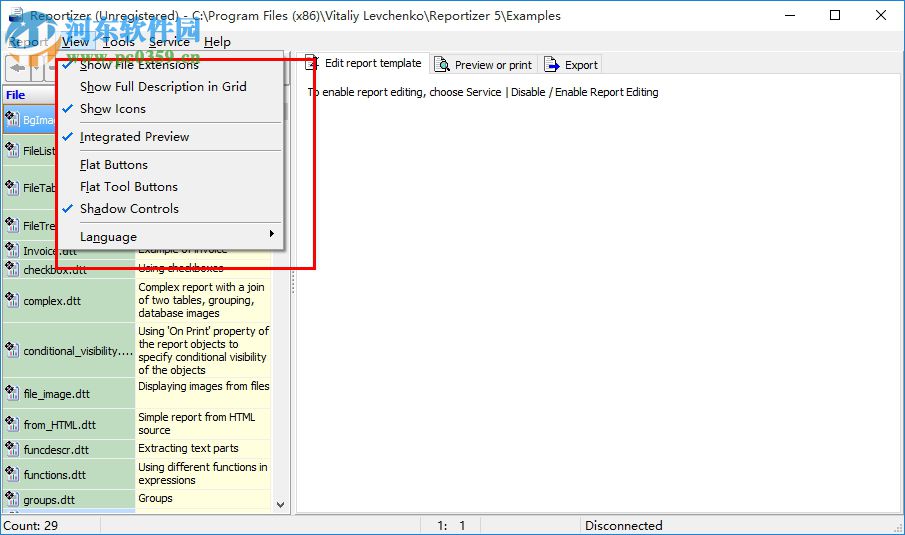This screenshot has width=905, height=535.
Task: Switch to Edit report template tab
Action: pyautogui.click(x=366, y=63)
